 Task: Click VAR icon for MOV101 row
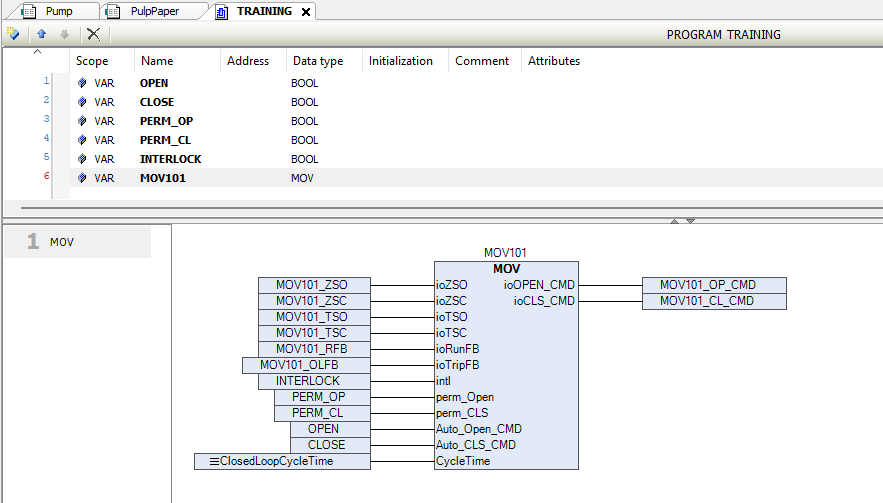pyautogui.click(x=82, y=178)
